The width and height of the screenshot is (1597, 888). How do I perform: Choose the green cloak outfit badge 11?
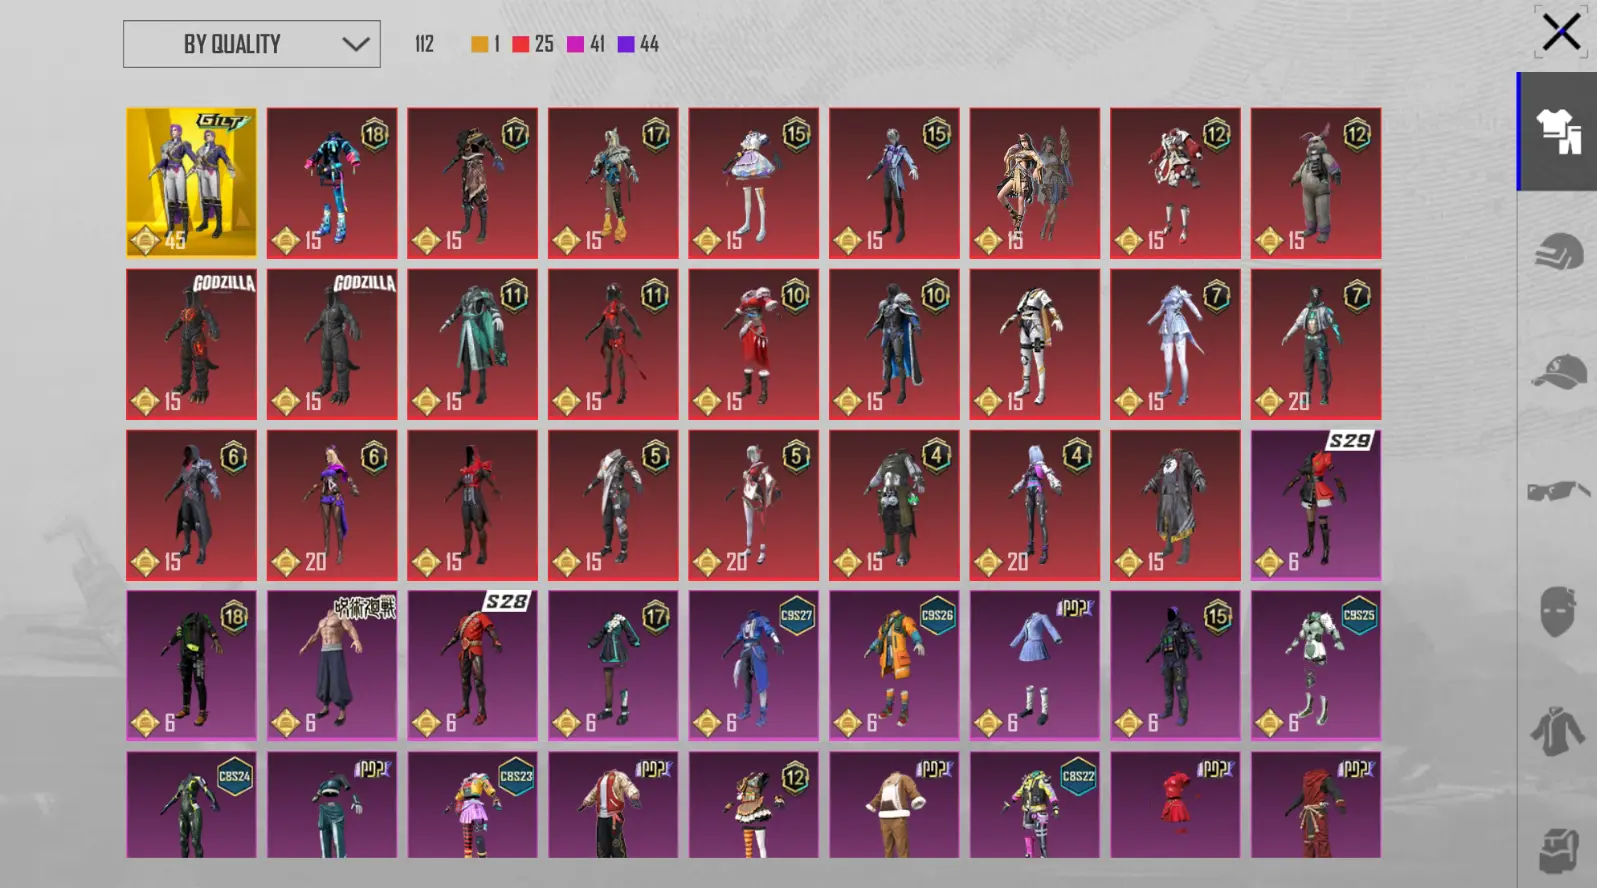[473, 344]
